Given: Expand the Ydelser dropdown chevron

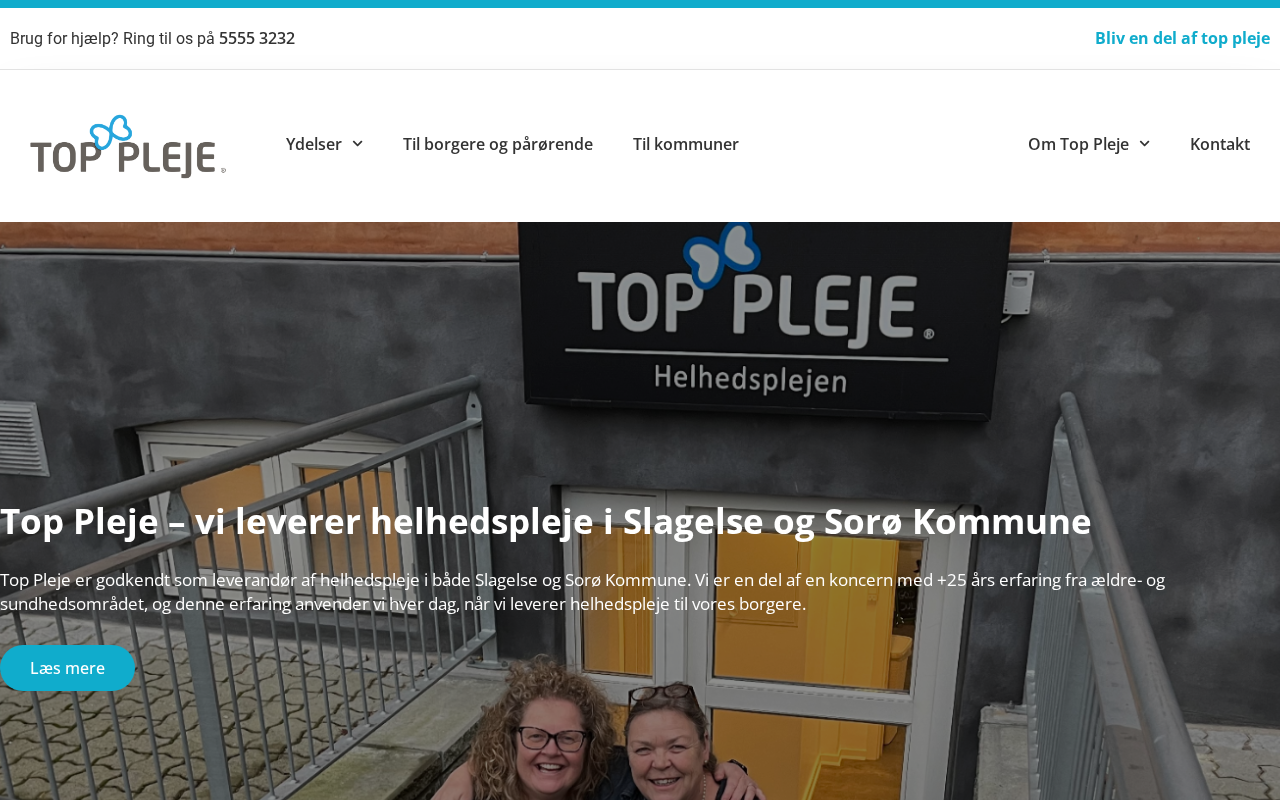Looking at the screenshot, I should click(x=357, y=144).
